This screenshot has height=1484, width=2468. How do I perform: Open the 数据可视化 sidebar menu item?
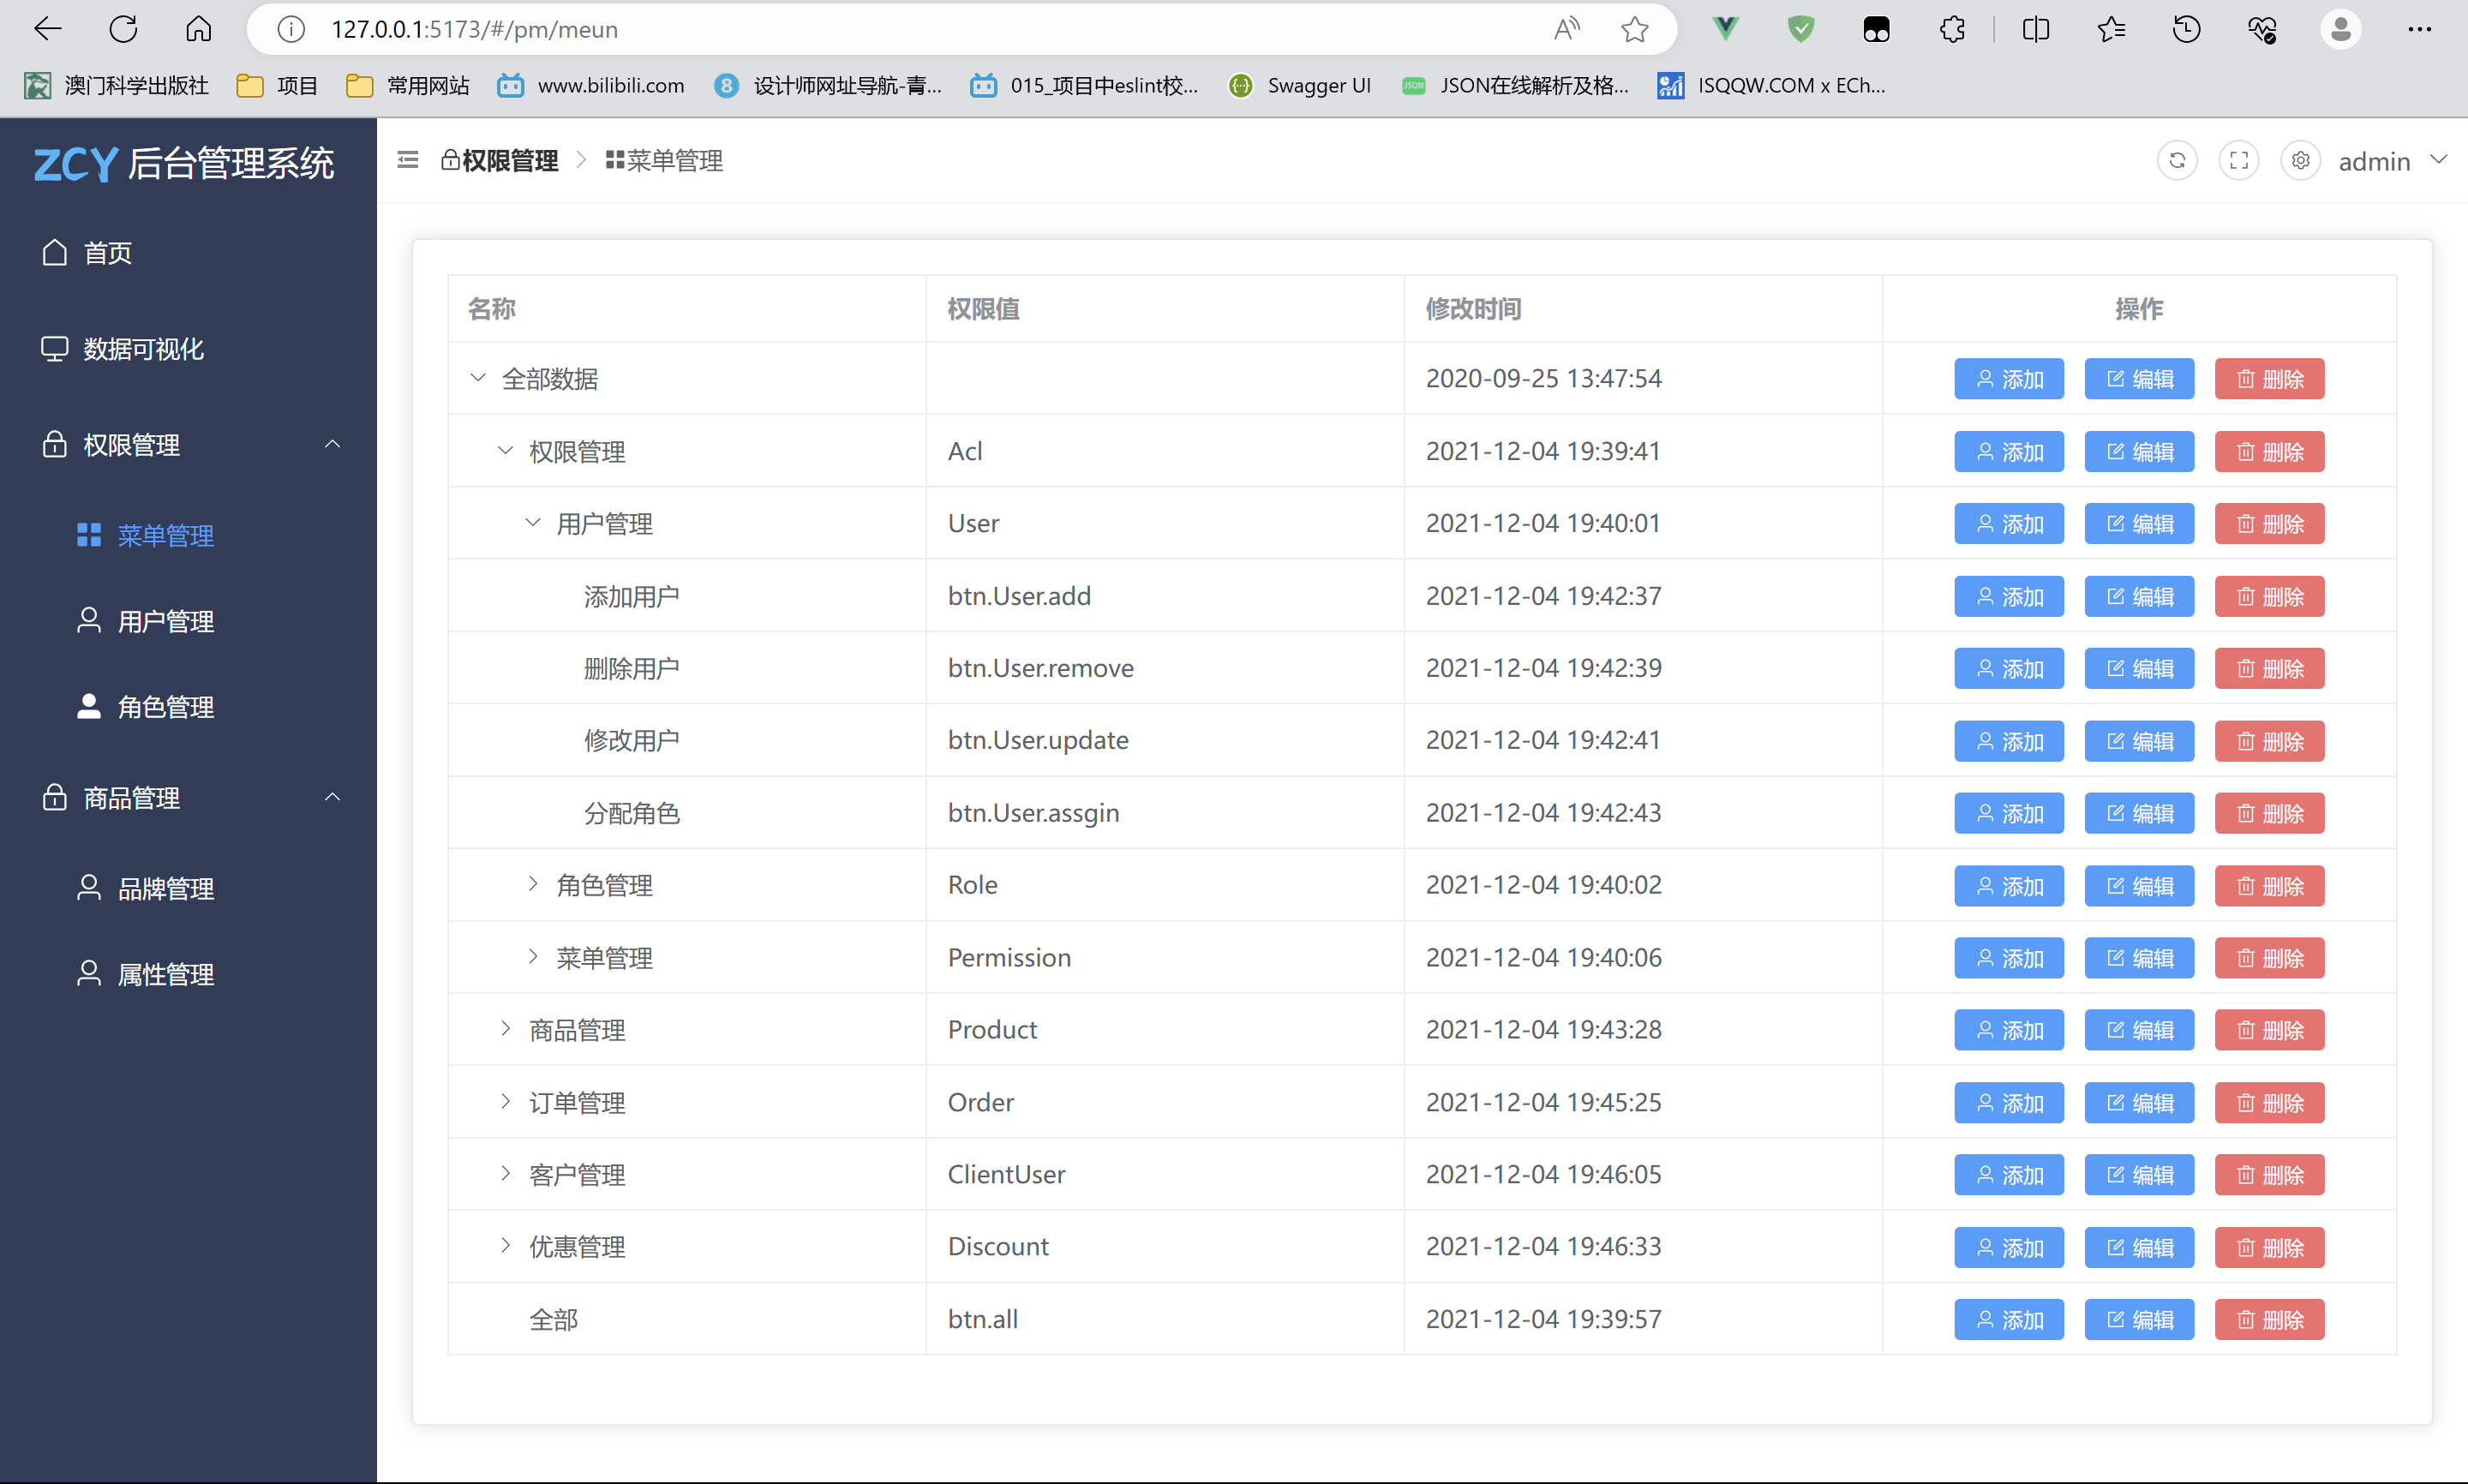[x=188, y=349]
